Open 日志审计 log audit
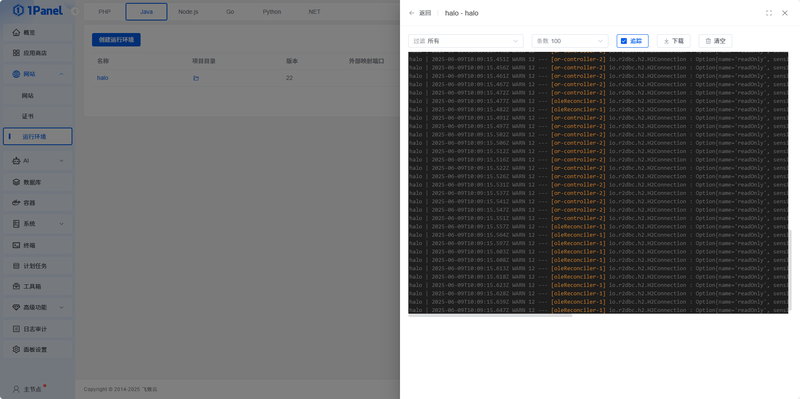The height and width of the screenshot is (399, 800). click(x=38, y=329)
